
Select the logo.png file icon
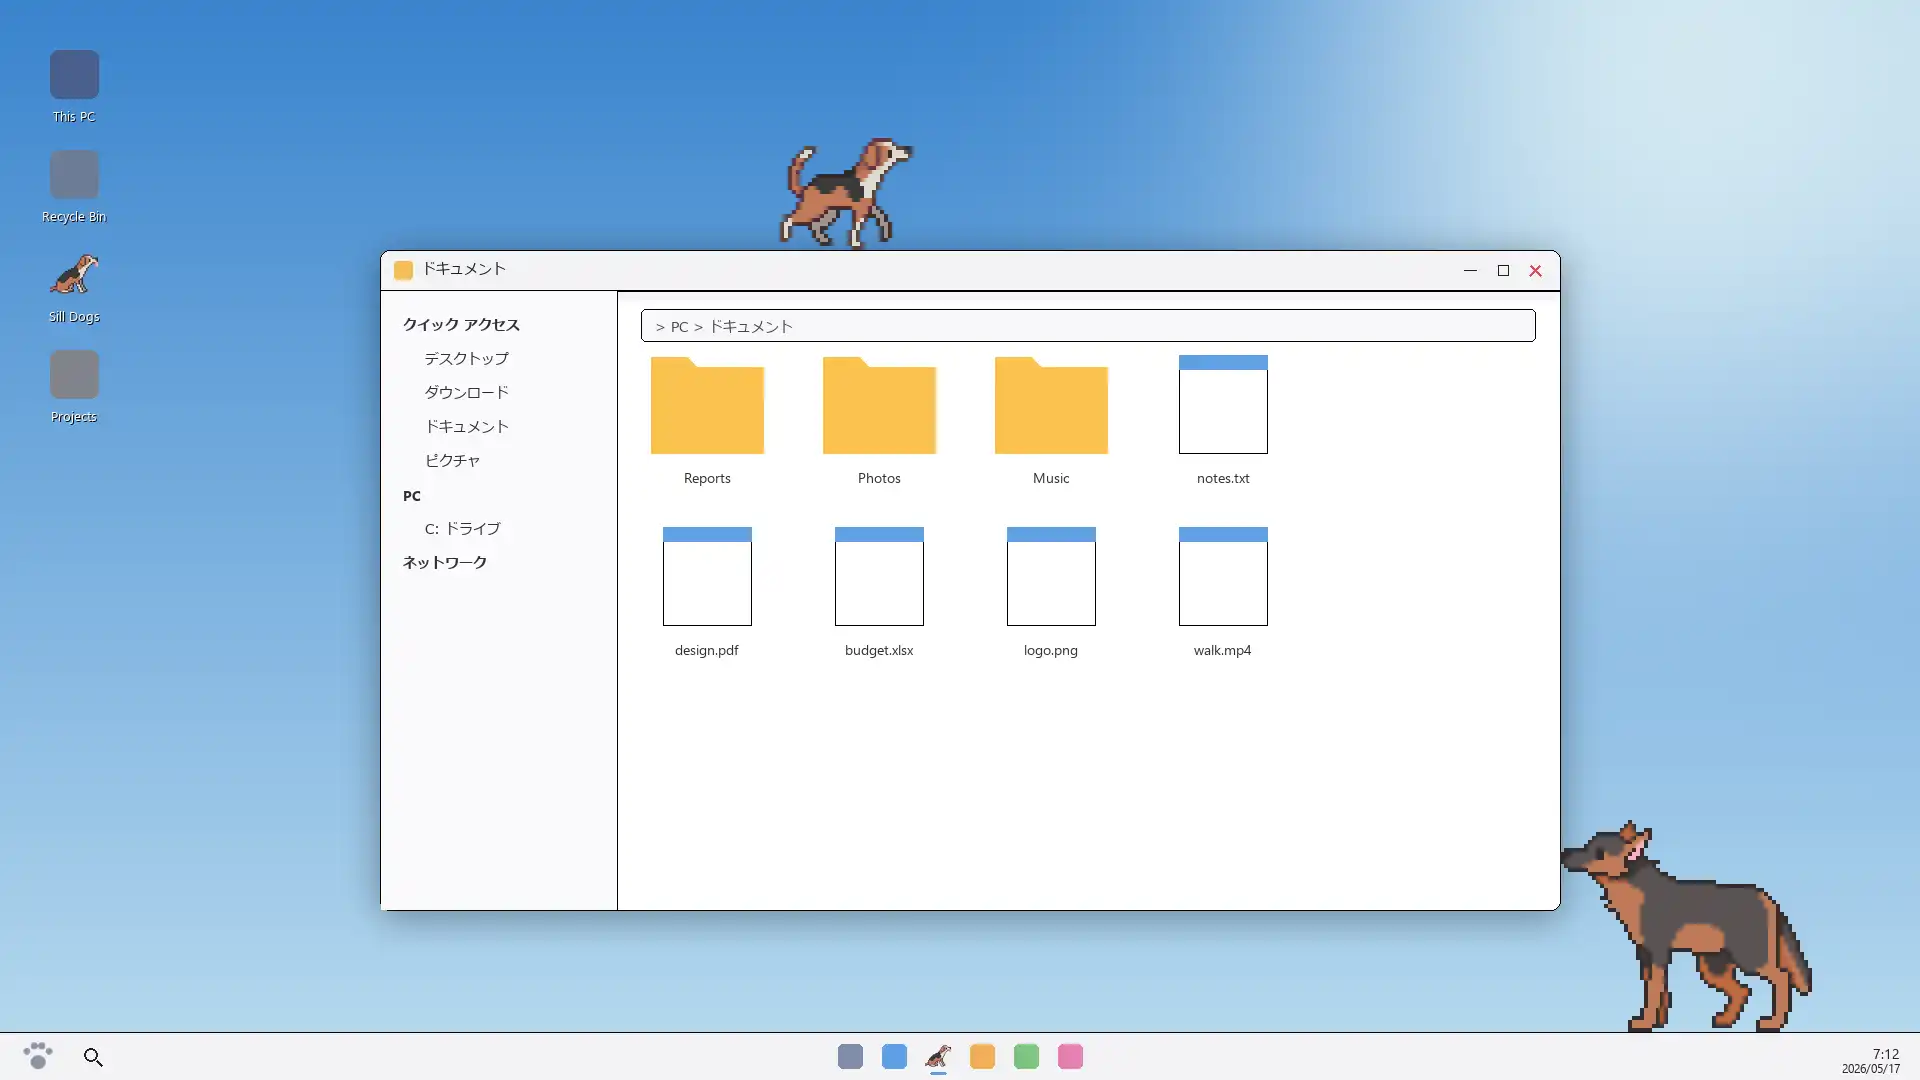click(1051, 576)
